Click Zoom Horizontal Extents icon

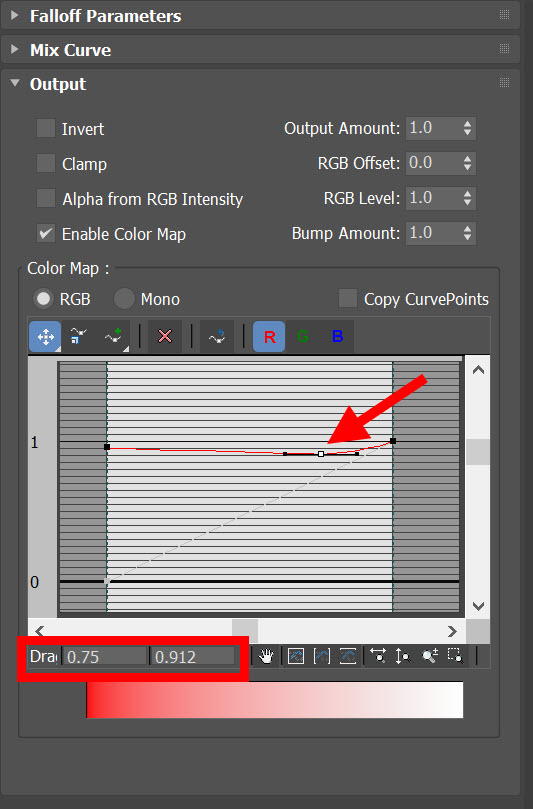322,656
